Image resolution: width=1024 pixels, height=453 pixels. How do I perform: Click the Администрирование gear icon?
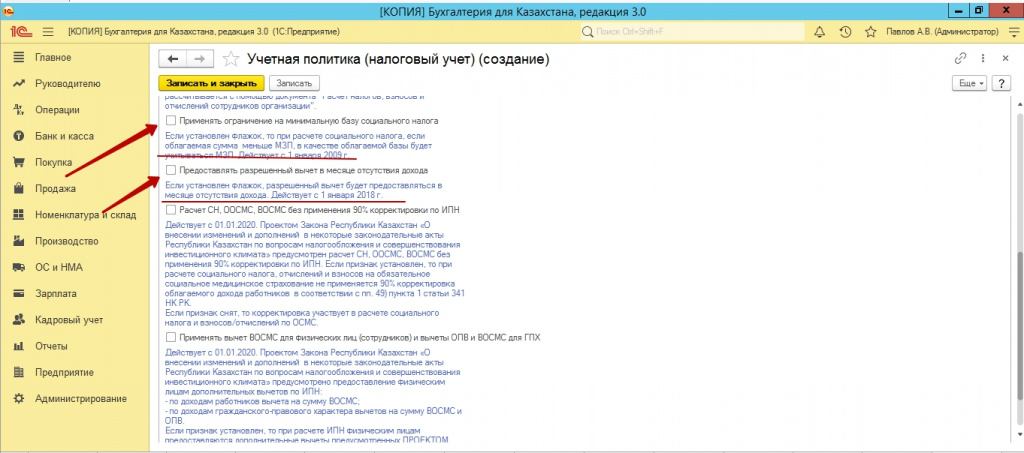click(x=19, y=398)
